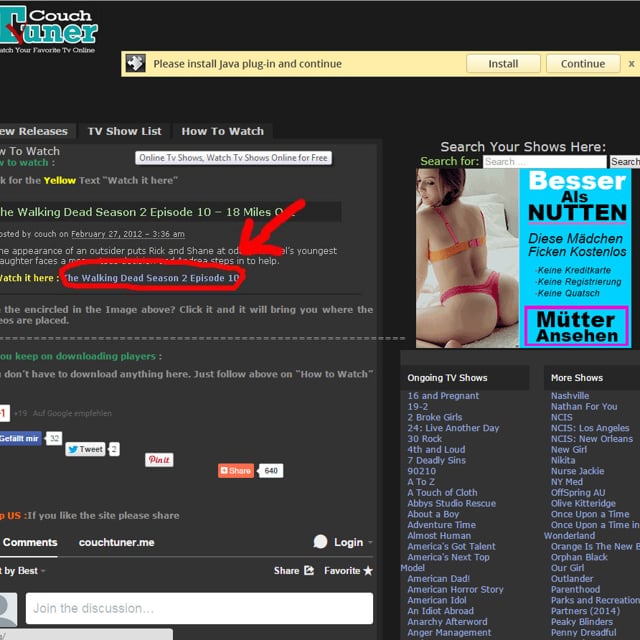Open NCIS: New Orleans link
The image size is (640, 640).
click(592, 439)
